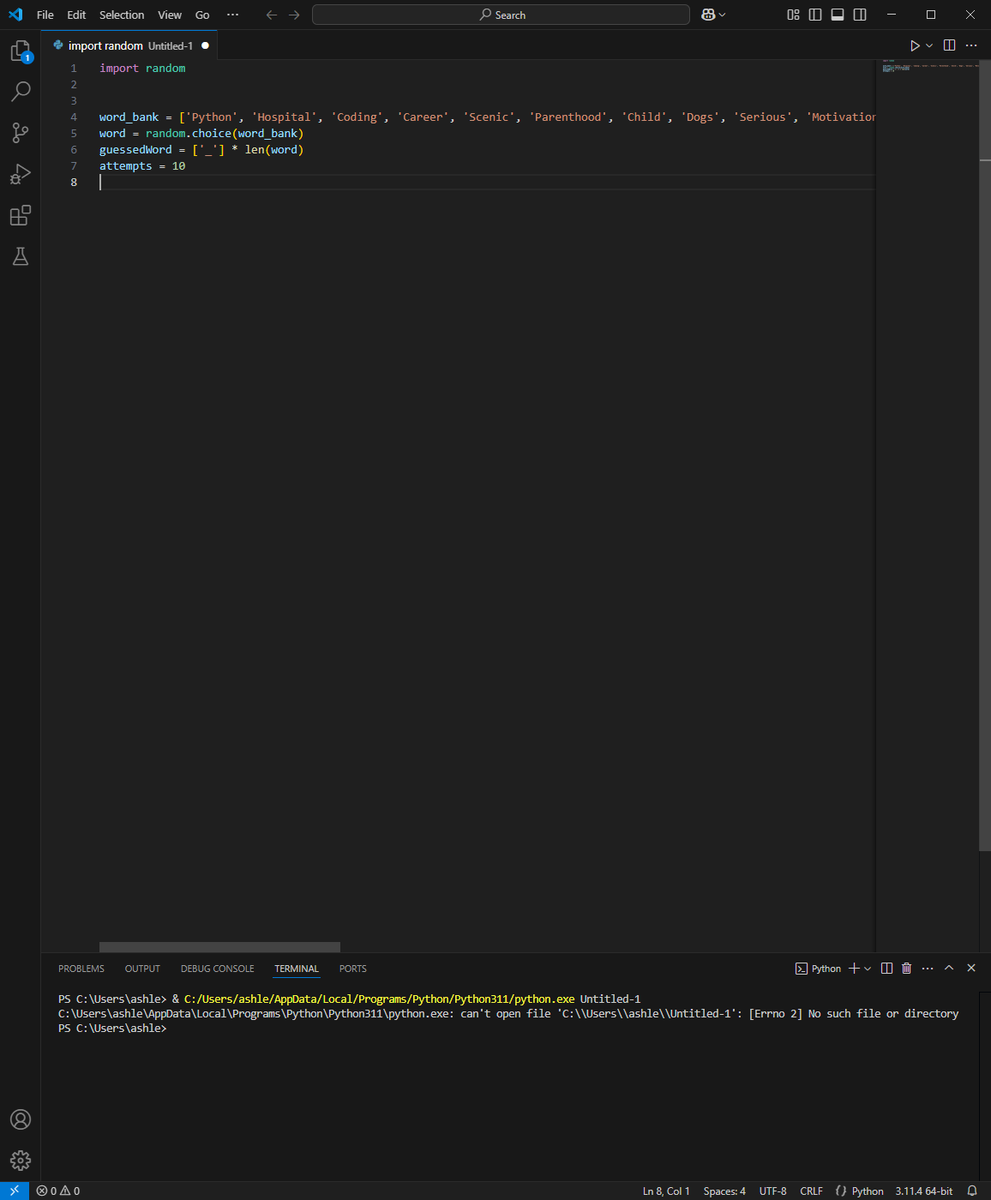Open the Selection menu
The height and width of the screenshot is (1200, 991).
pos(122,15)
